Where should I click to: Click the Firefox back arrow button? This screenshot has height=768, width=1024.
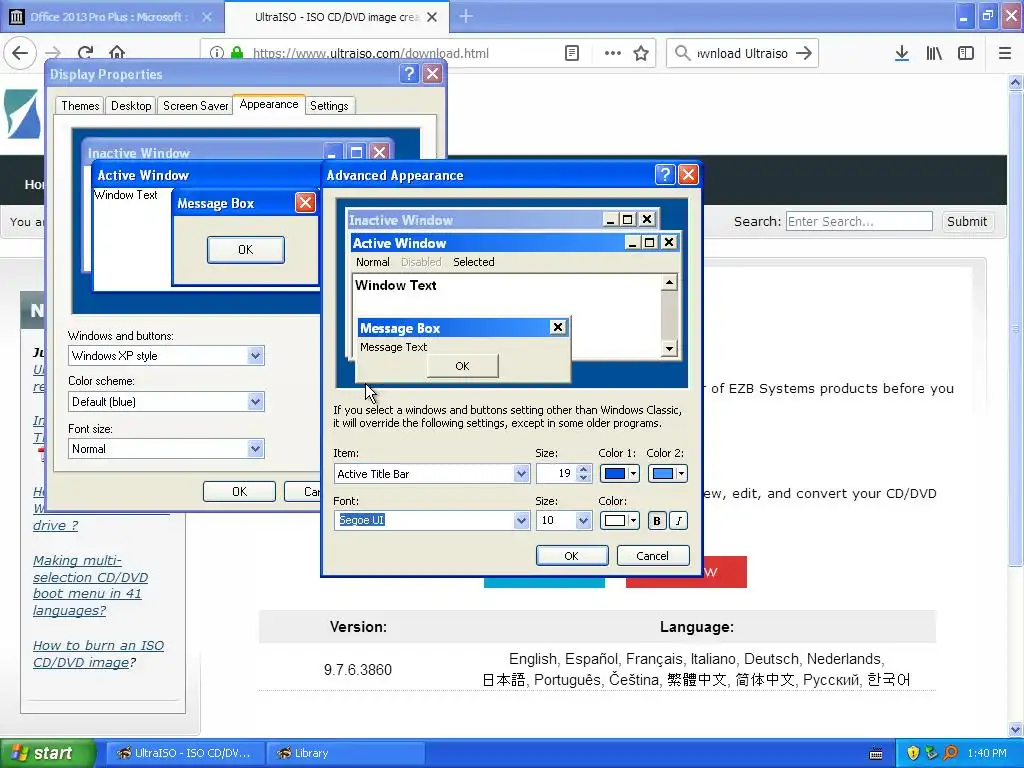[20, 53]
